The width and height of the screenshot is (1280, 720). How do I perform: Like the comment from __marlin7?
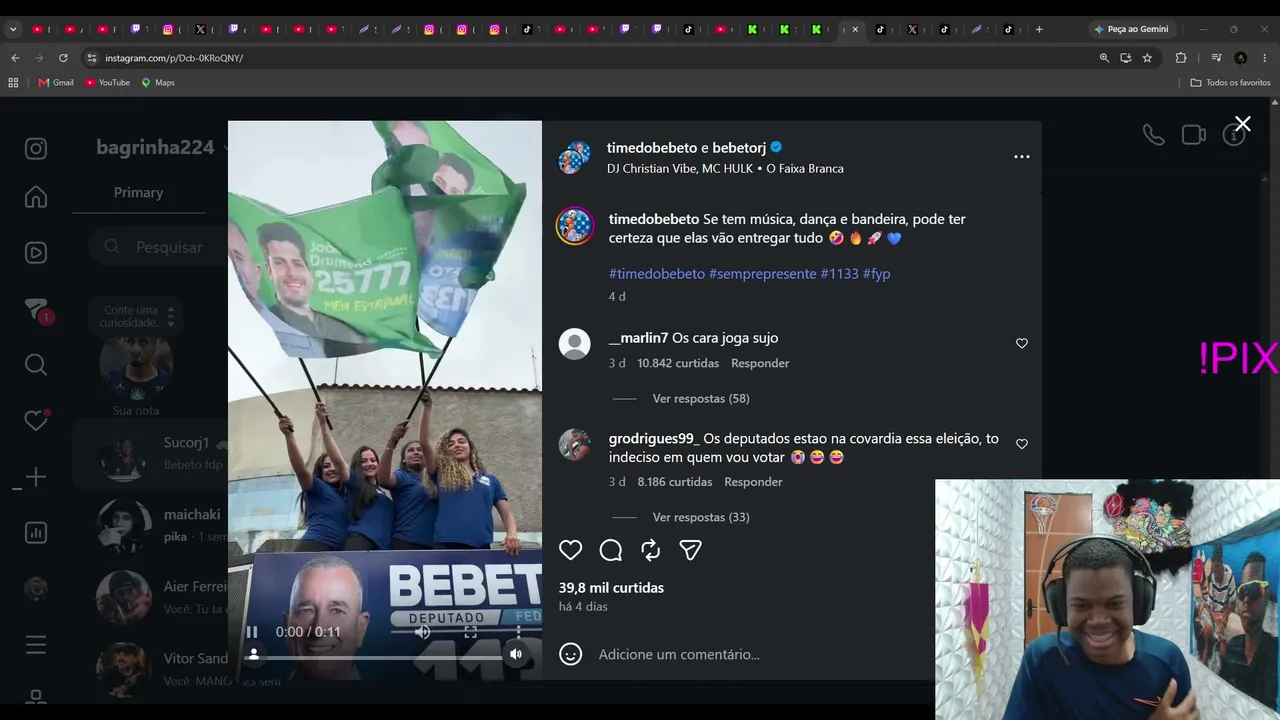1022,343
